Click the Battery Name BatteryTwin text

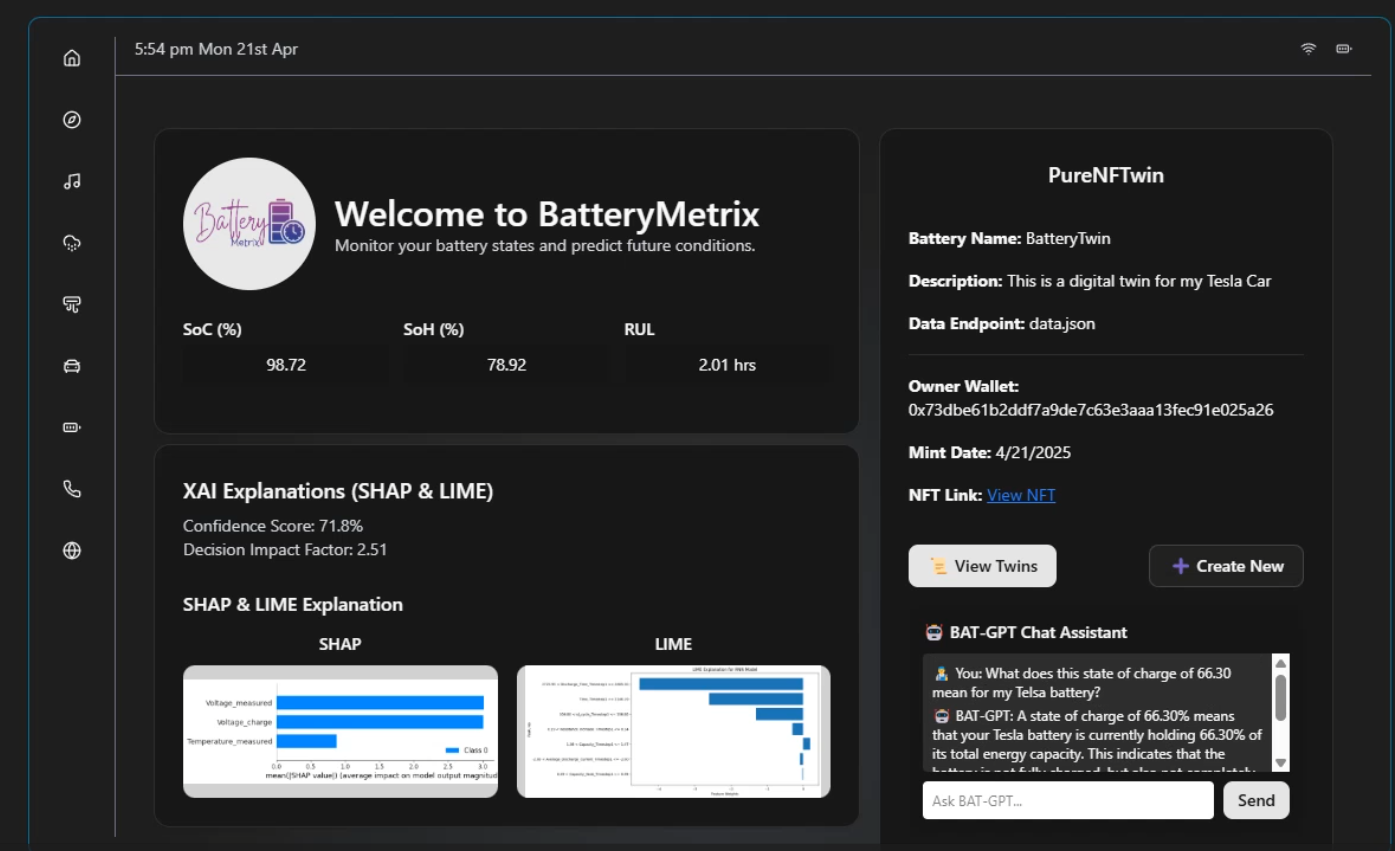pyautogui.click(x=1010, y=238)
